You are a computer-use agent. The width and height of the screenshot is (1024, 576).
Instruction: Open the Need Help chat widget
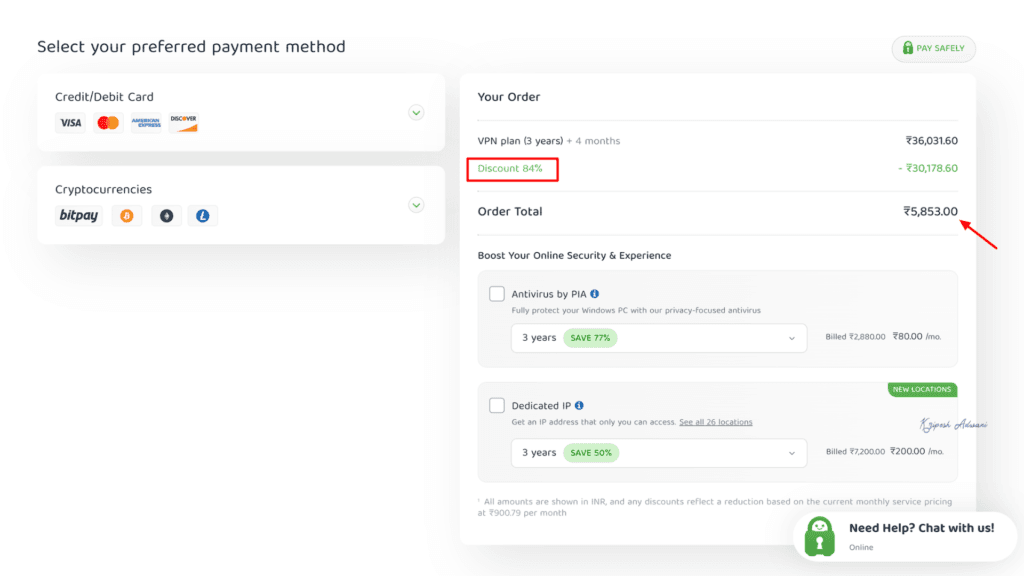(x=905, y=537)
